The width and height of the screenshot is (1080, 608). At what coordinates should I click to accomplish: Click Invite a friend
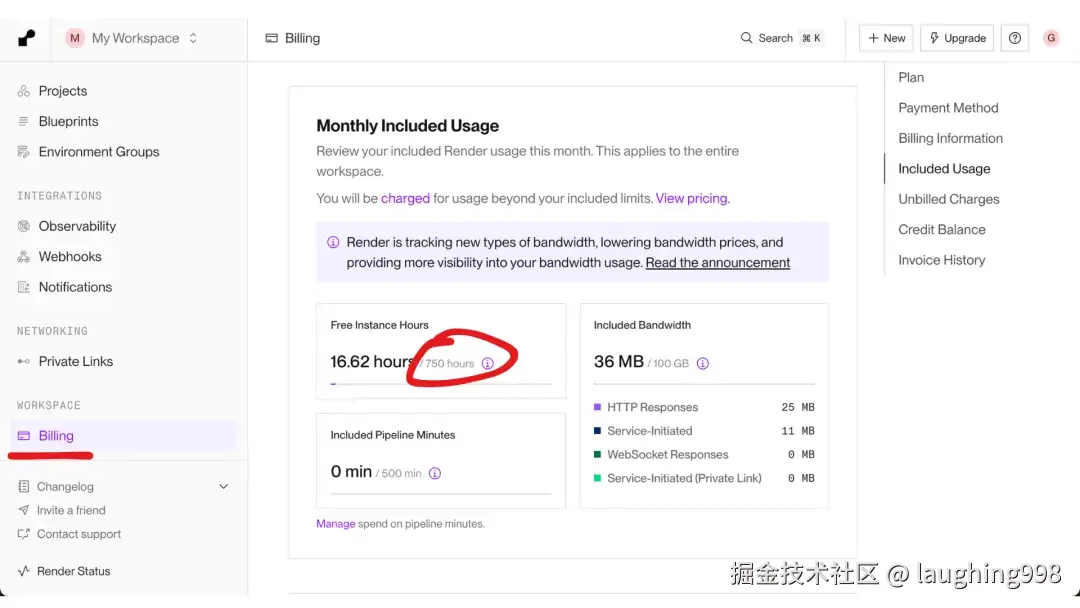pos(71,510)
